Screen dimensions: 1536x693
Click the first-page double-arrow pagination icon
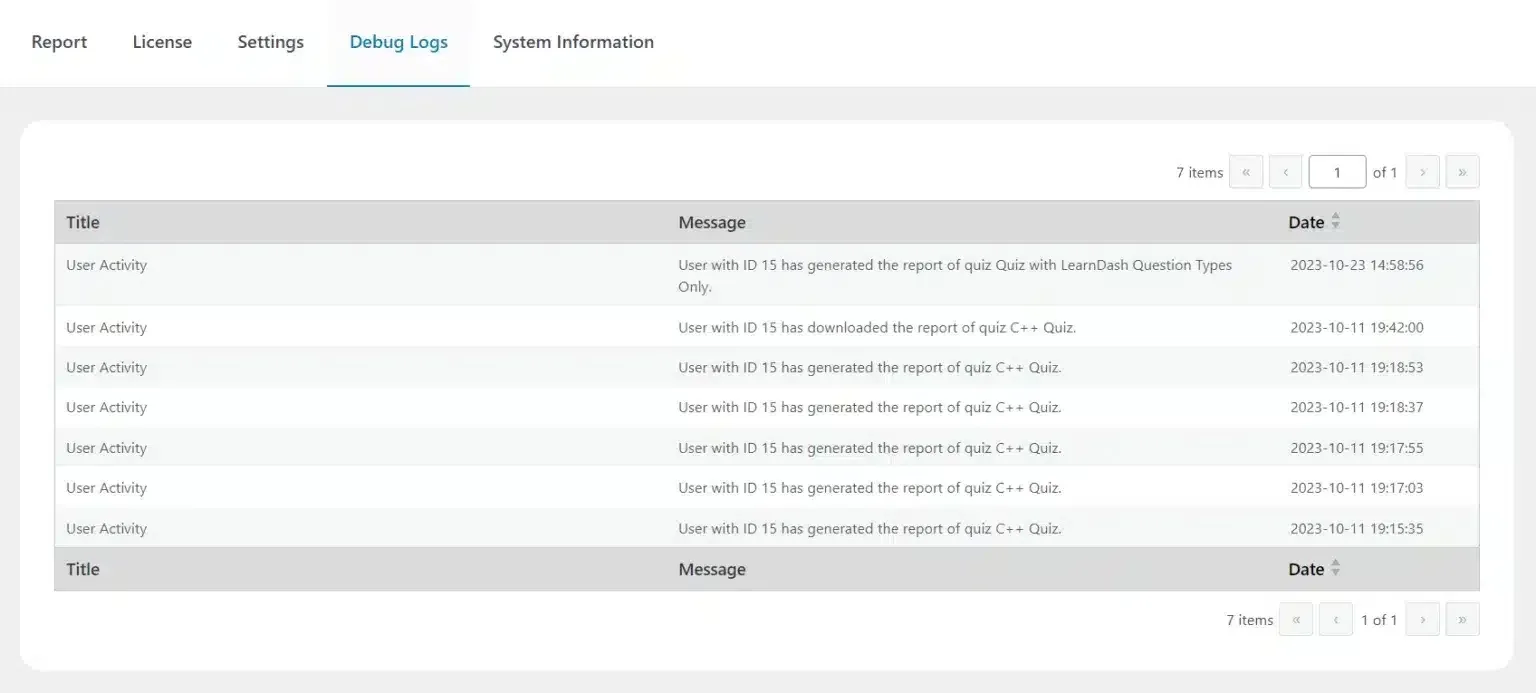[1246, 171]
